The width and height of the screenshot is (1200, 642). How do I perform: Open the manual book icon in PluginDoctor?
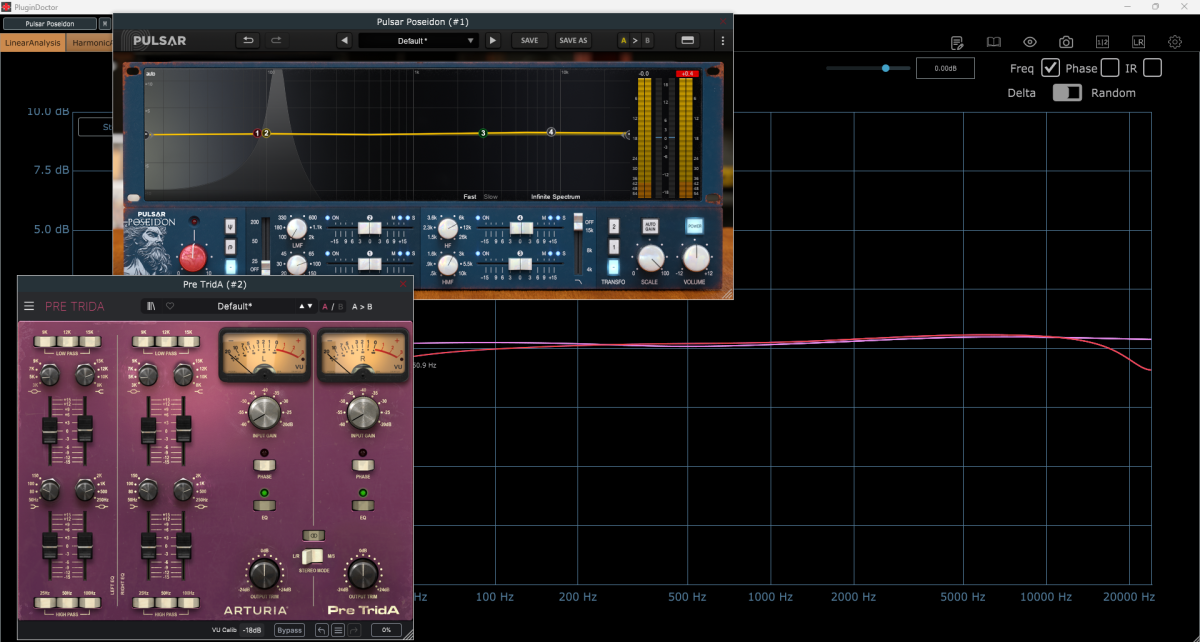pyautogui.click(x=994, y=42)
